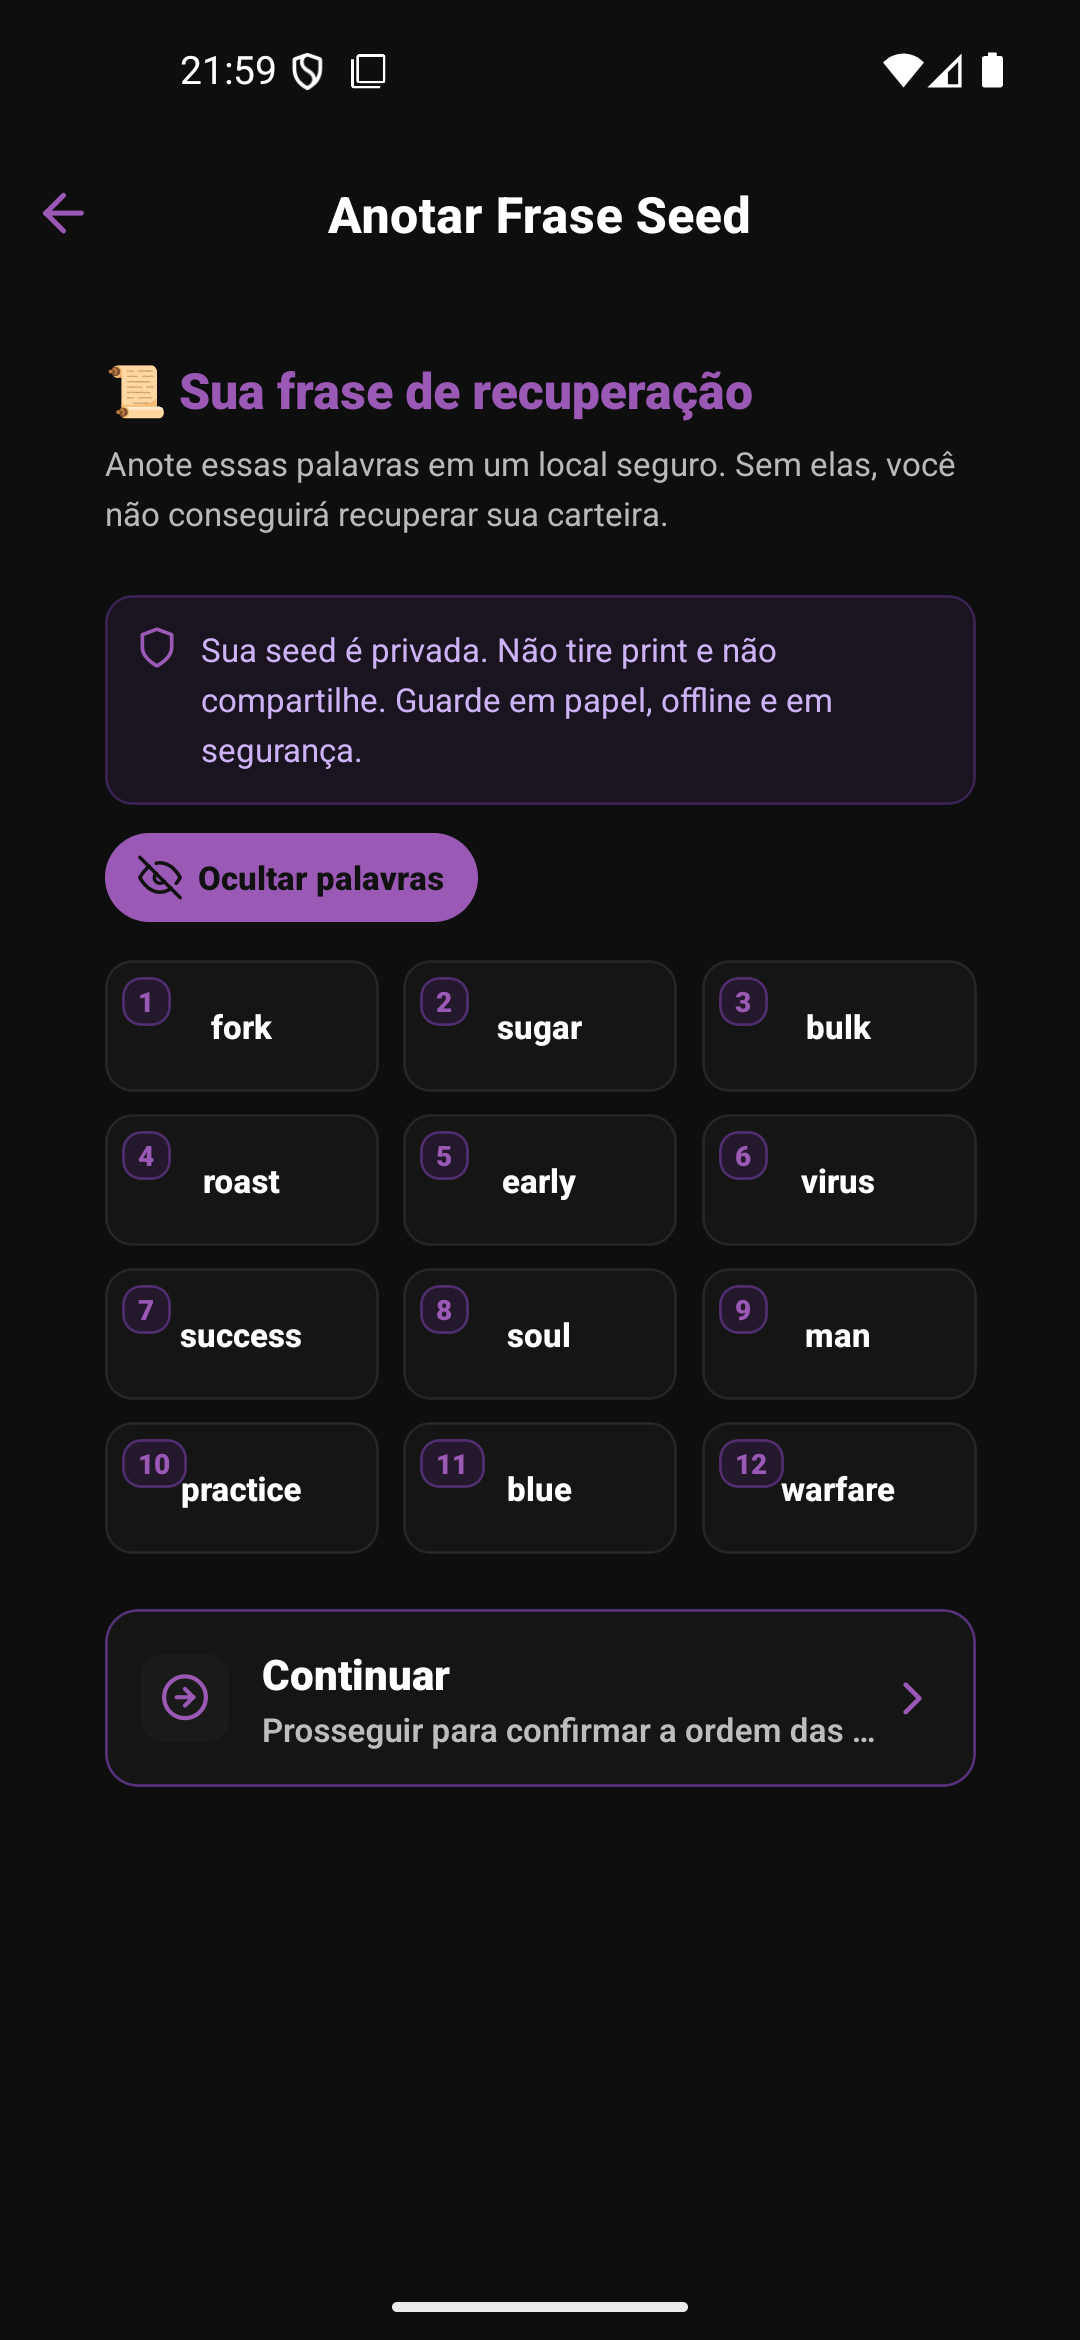1080x2340 pixels.
Task: Tap the battery icon in status bar
Action: click(x=992, y=70)
